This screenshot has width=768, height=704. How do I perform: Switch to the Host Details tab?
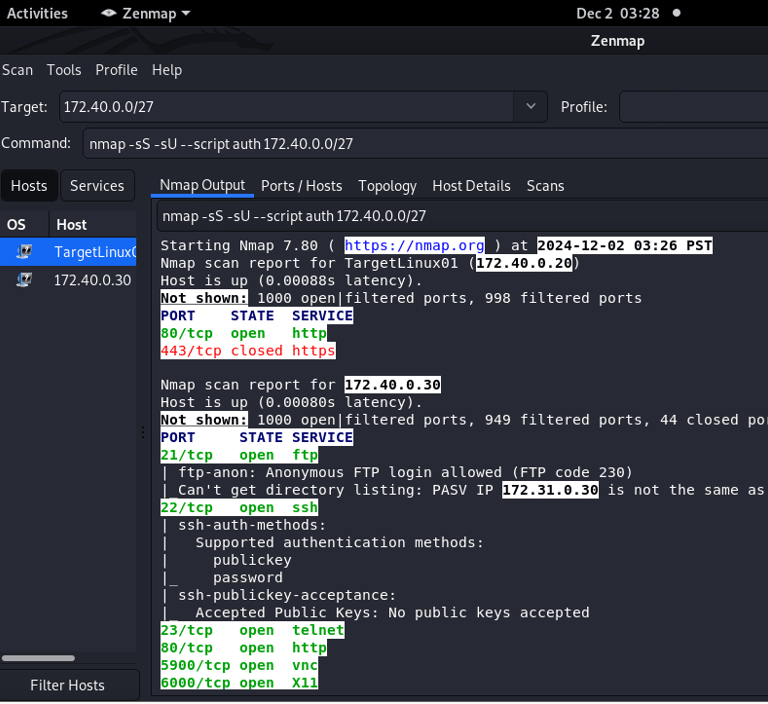point(471,186)
